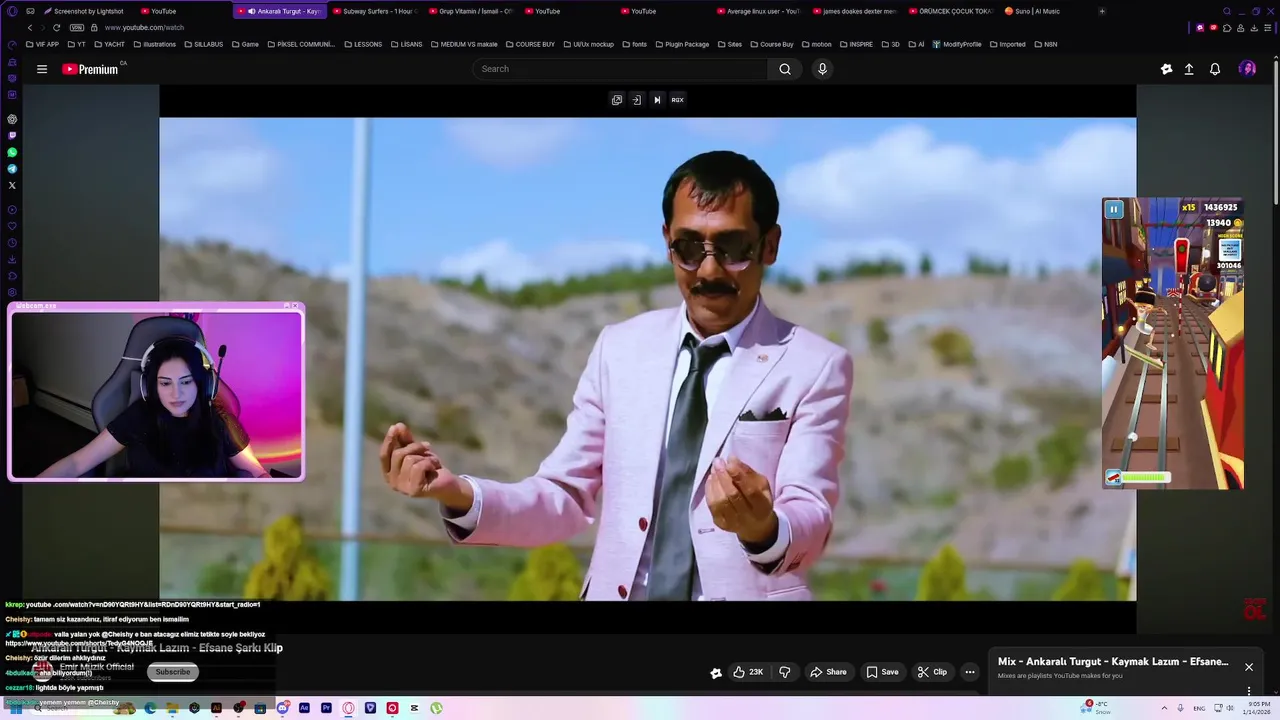Screen dimensions: 1280x720
Task: Open Discord from the taskbar
Action: (x=282, y=708)
